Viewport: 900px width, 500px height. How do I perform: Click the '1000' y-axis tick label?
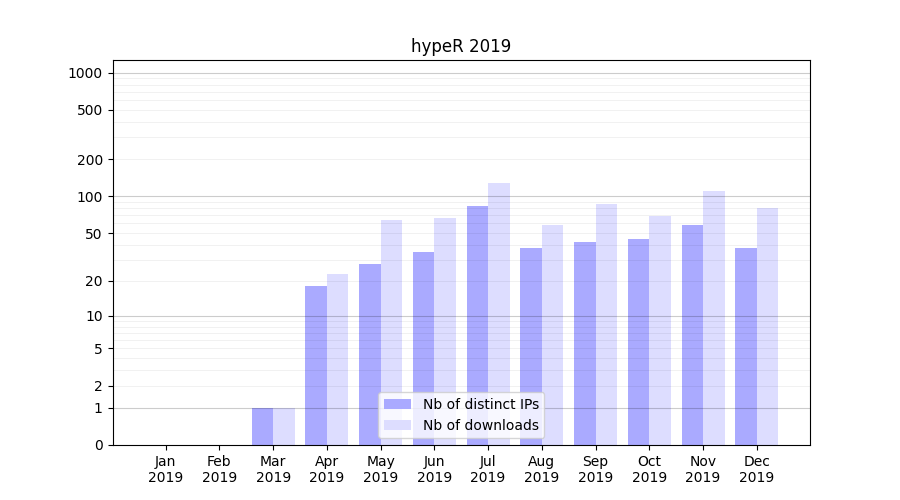(x=84, y=73)
